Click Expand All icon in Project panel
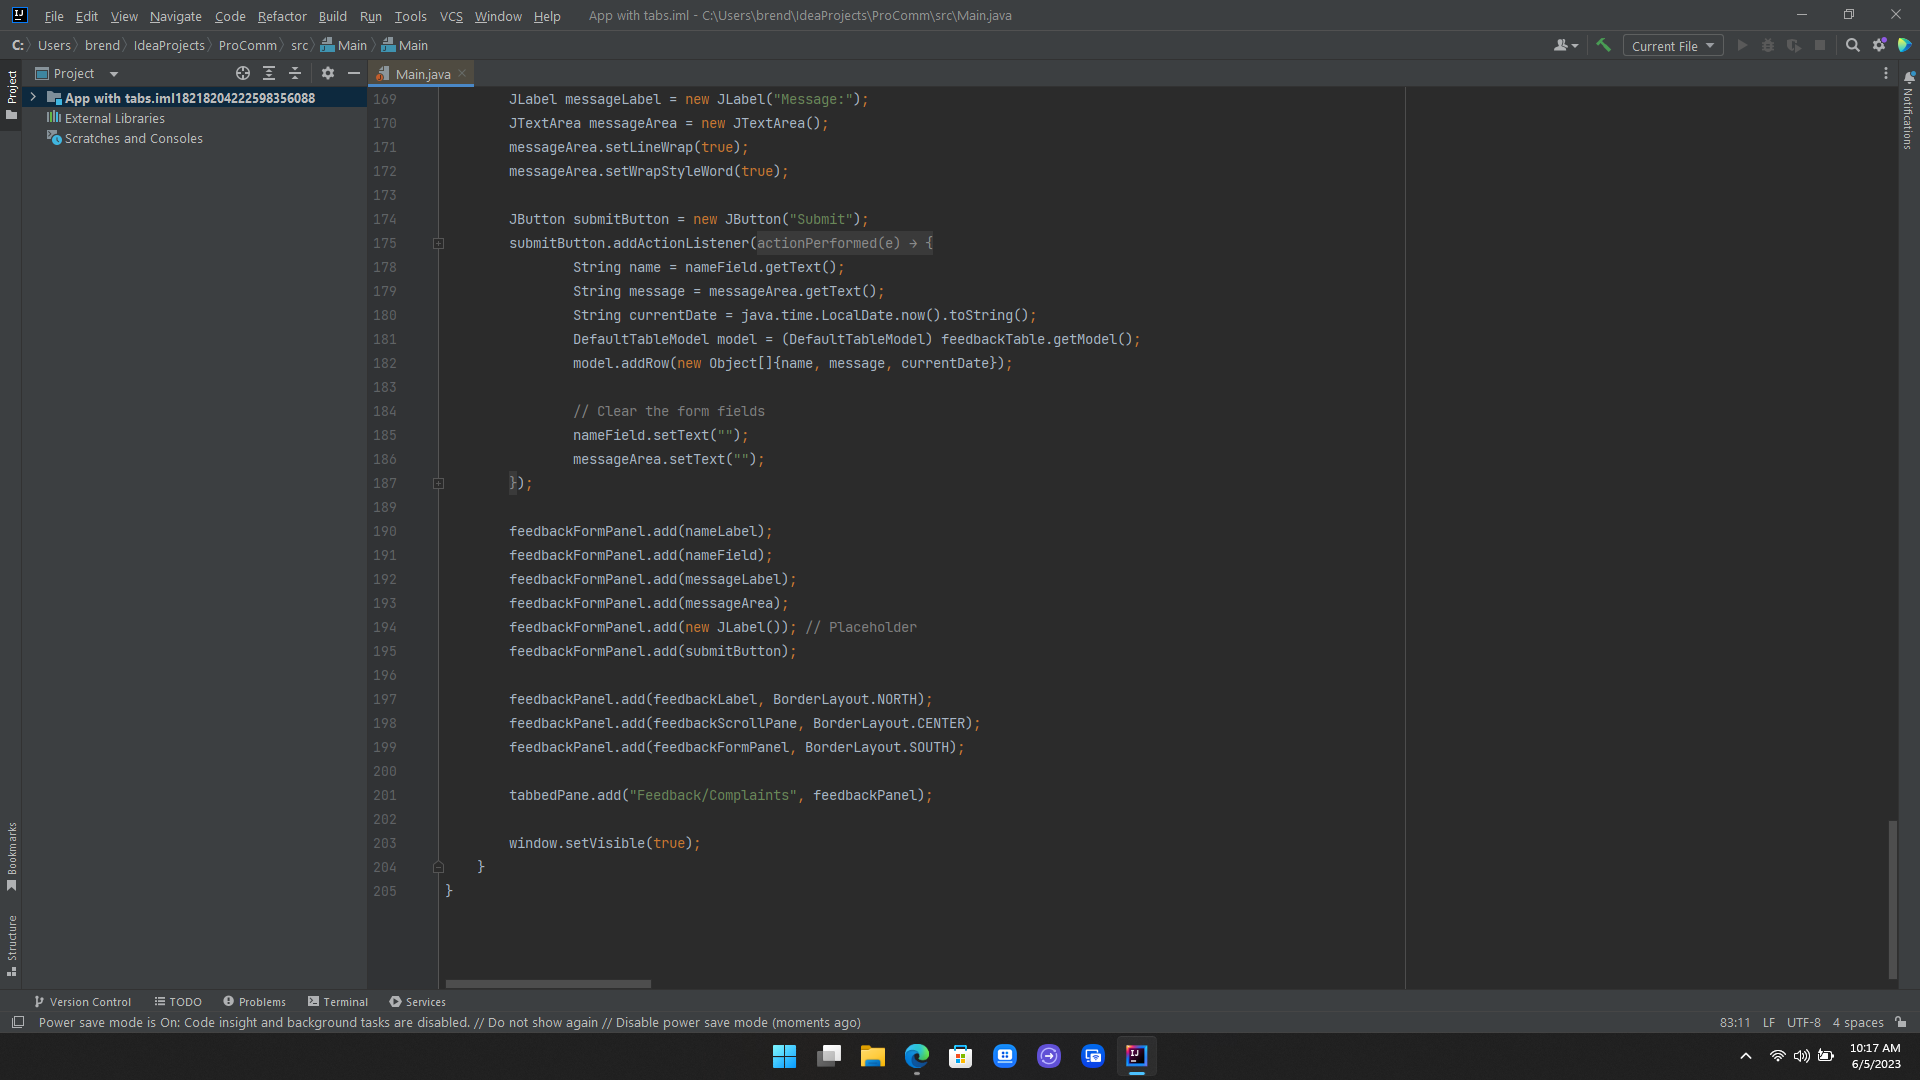This screenshot has width=1920, height=1080. (x=268, y=73)
